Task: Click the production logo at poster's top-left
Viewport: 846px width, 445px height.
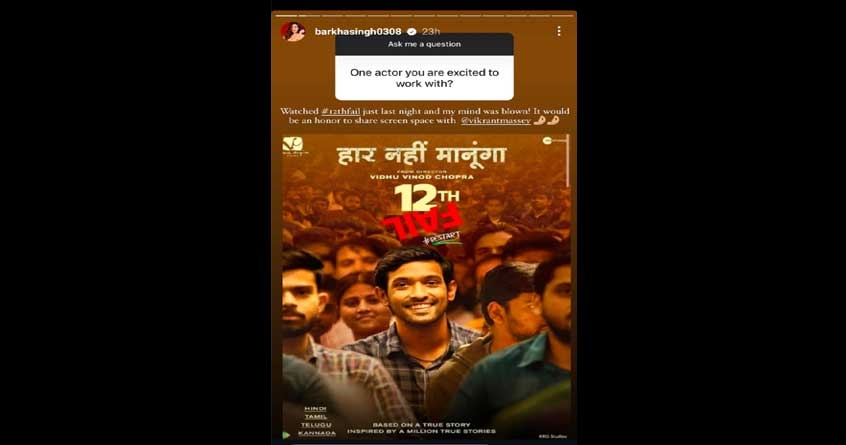Action: (x=293, y=146)
